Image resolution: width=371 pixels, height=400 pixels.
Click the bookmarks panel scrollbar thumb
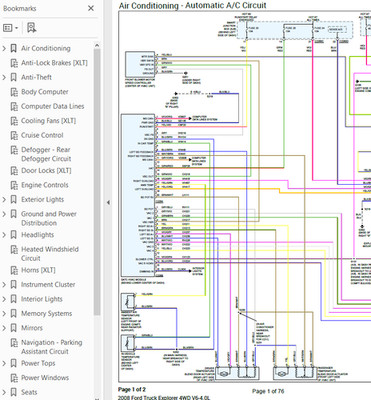click(x=97, y=182)
